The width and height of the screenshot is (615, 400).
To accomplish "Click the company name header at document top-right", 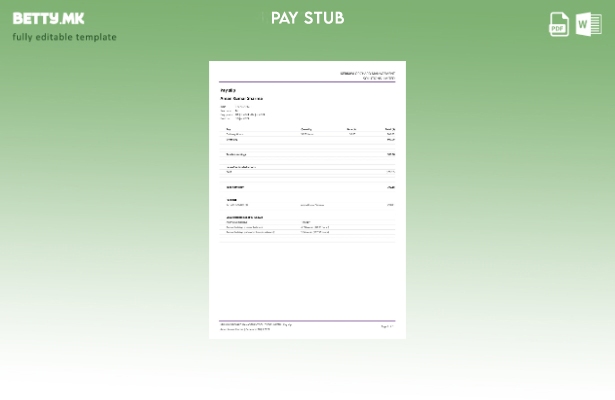I will [x=367, y=72].
